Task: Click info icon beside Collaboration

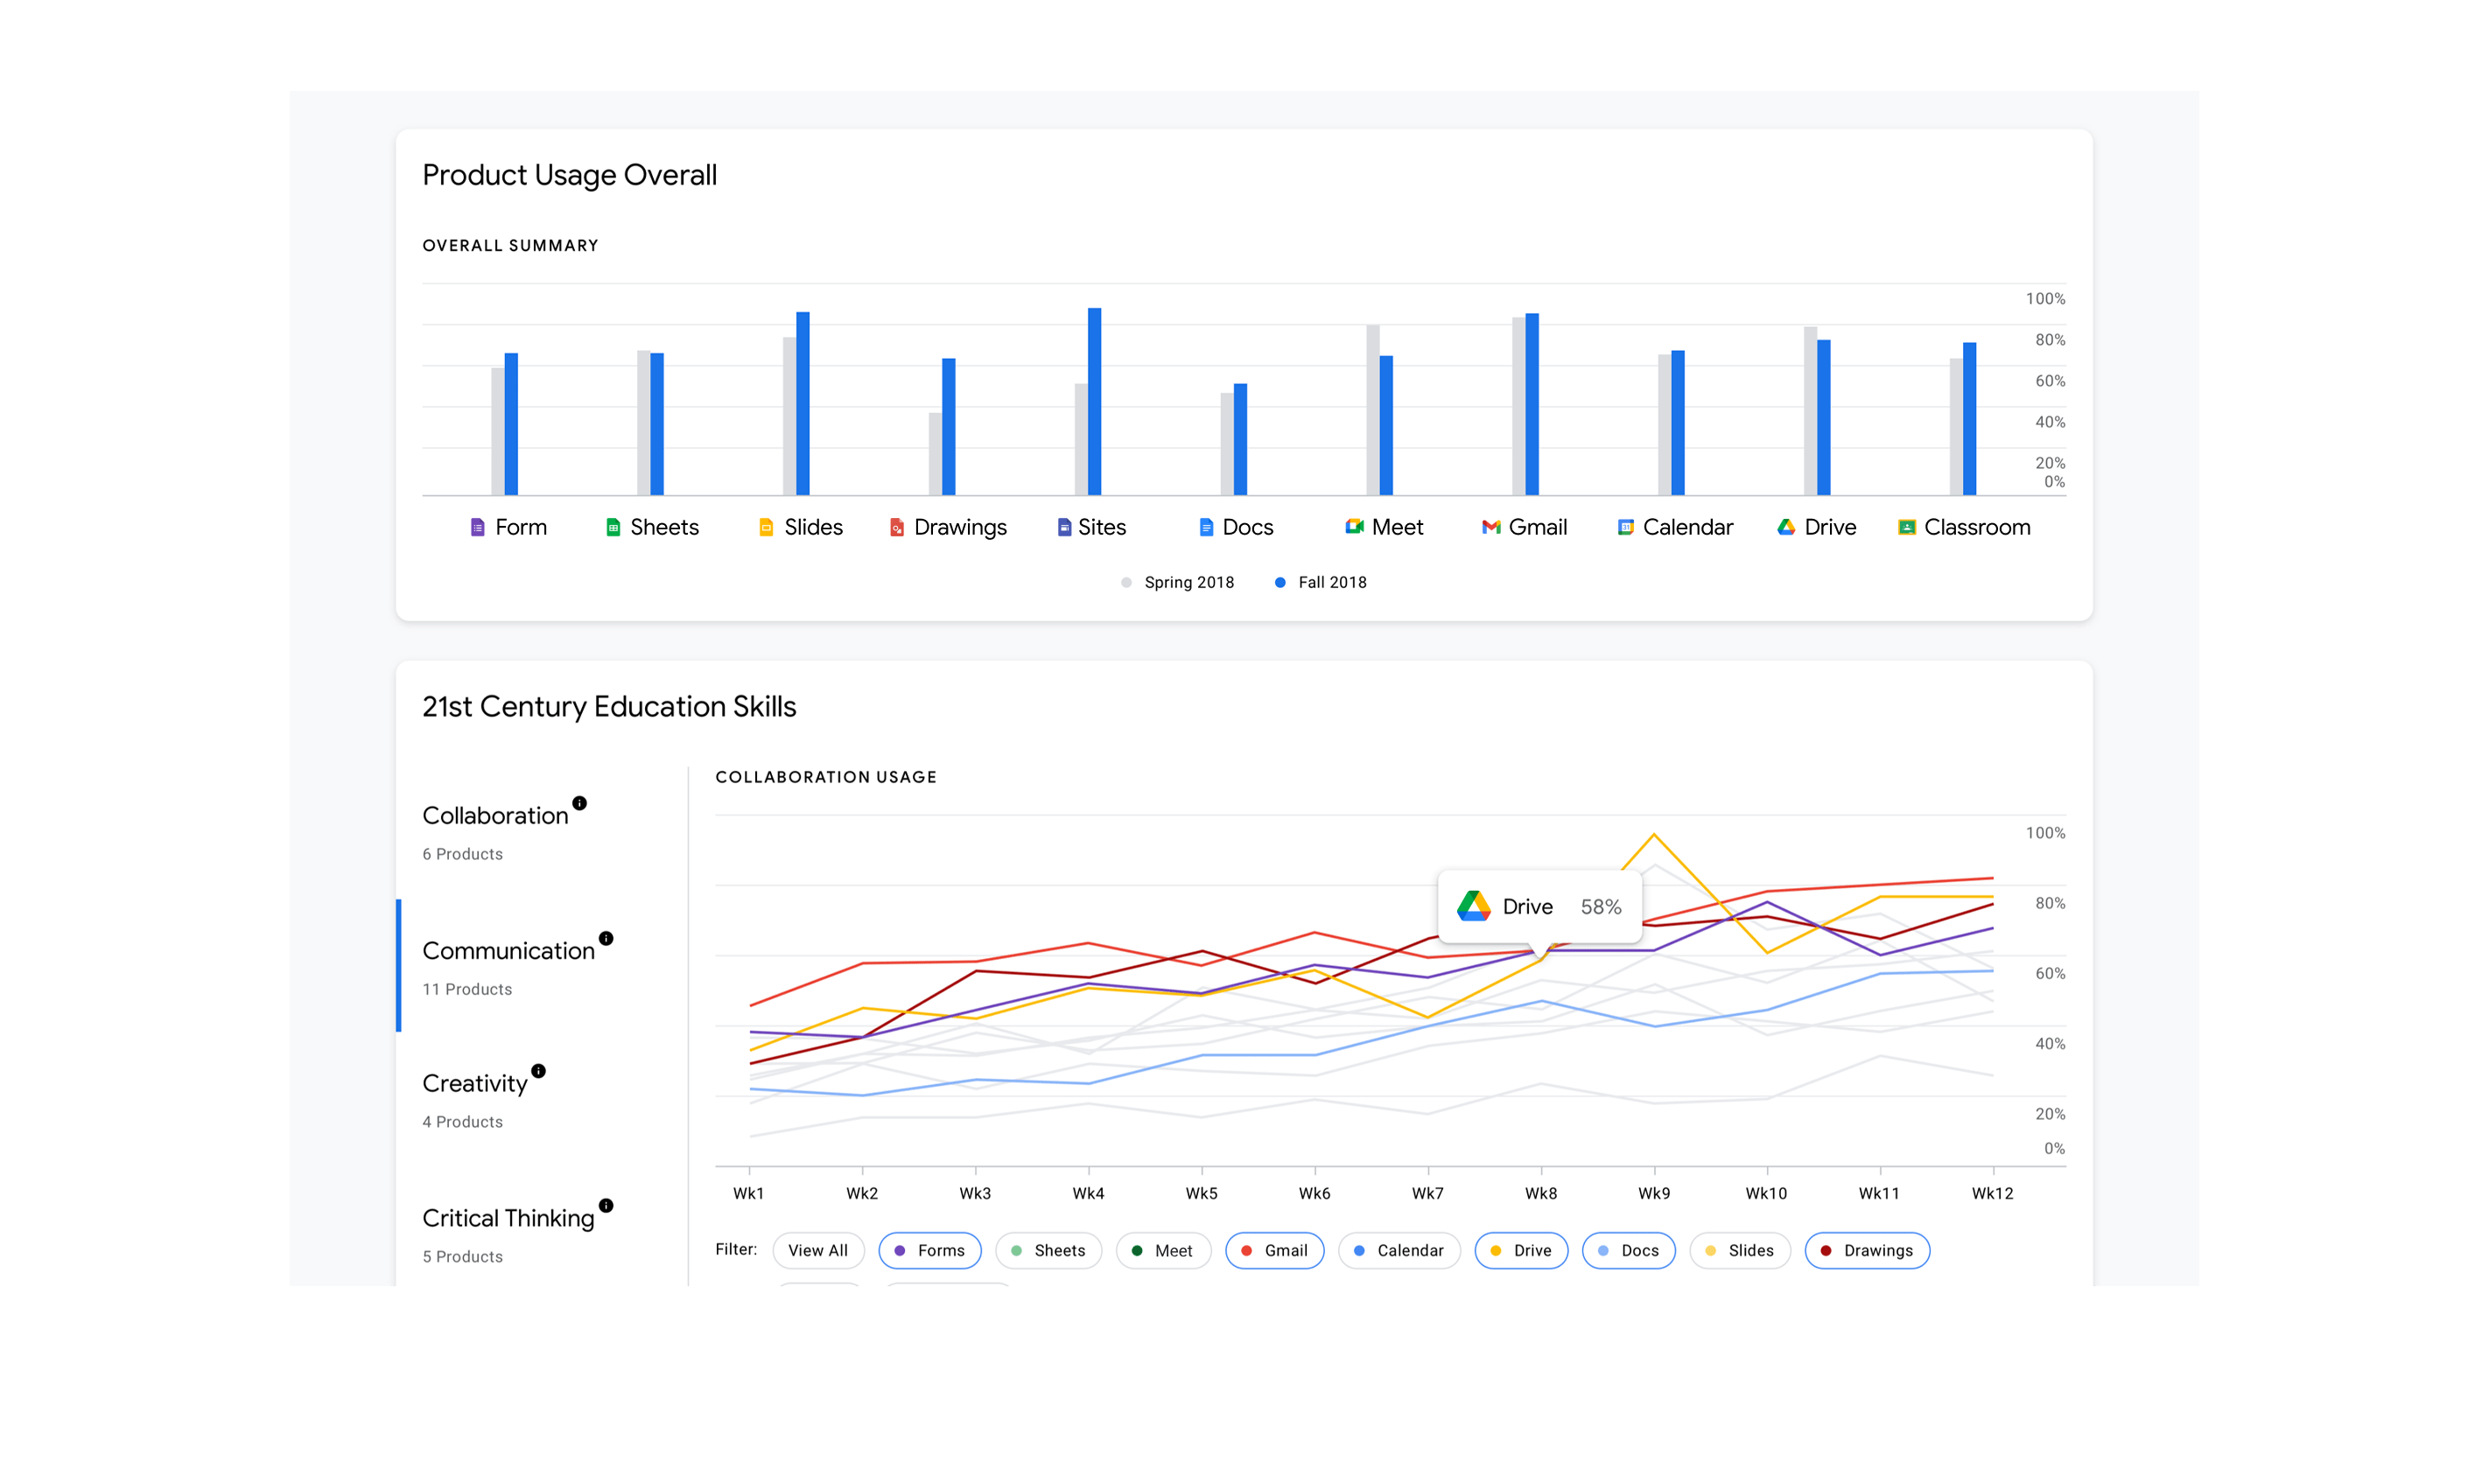Action: 579,803
